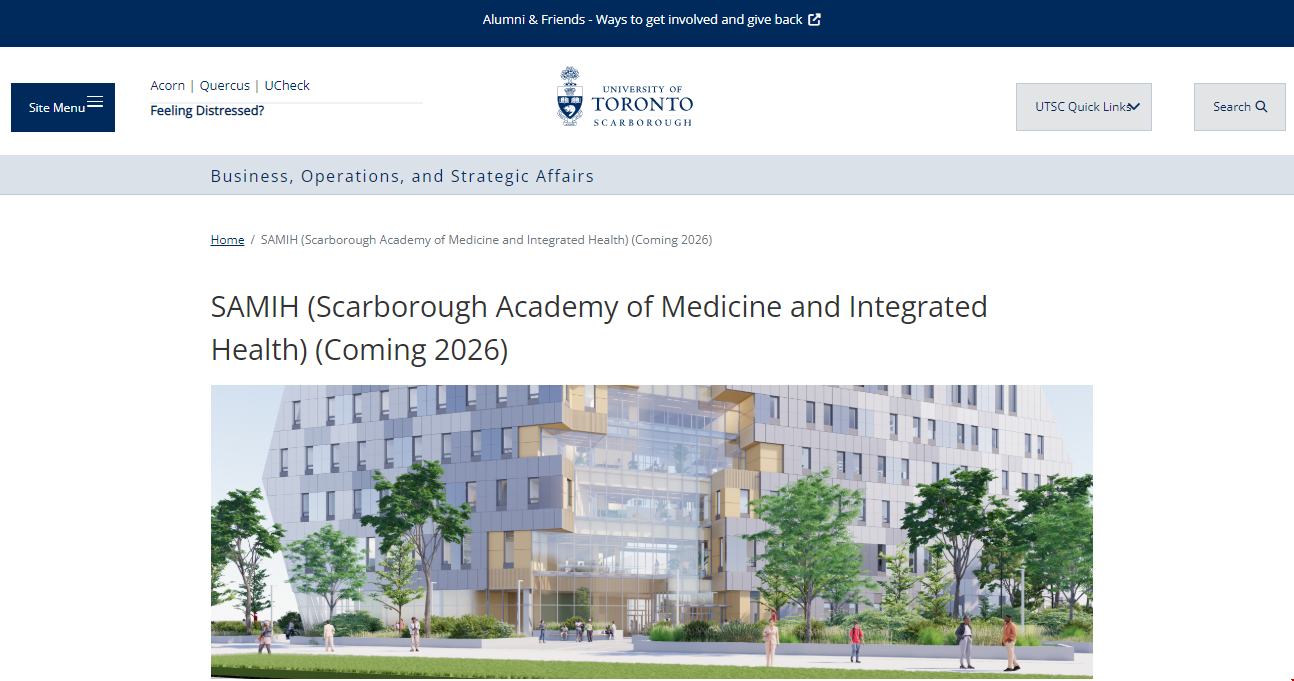The height and width of the screenshot is (681, 1294).
Task: Open Business, Operations, and Strategic Affairs heading
Action: click(402, 176)
